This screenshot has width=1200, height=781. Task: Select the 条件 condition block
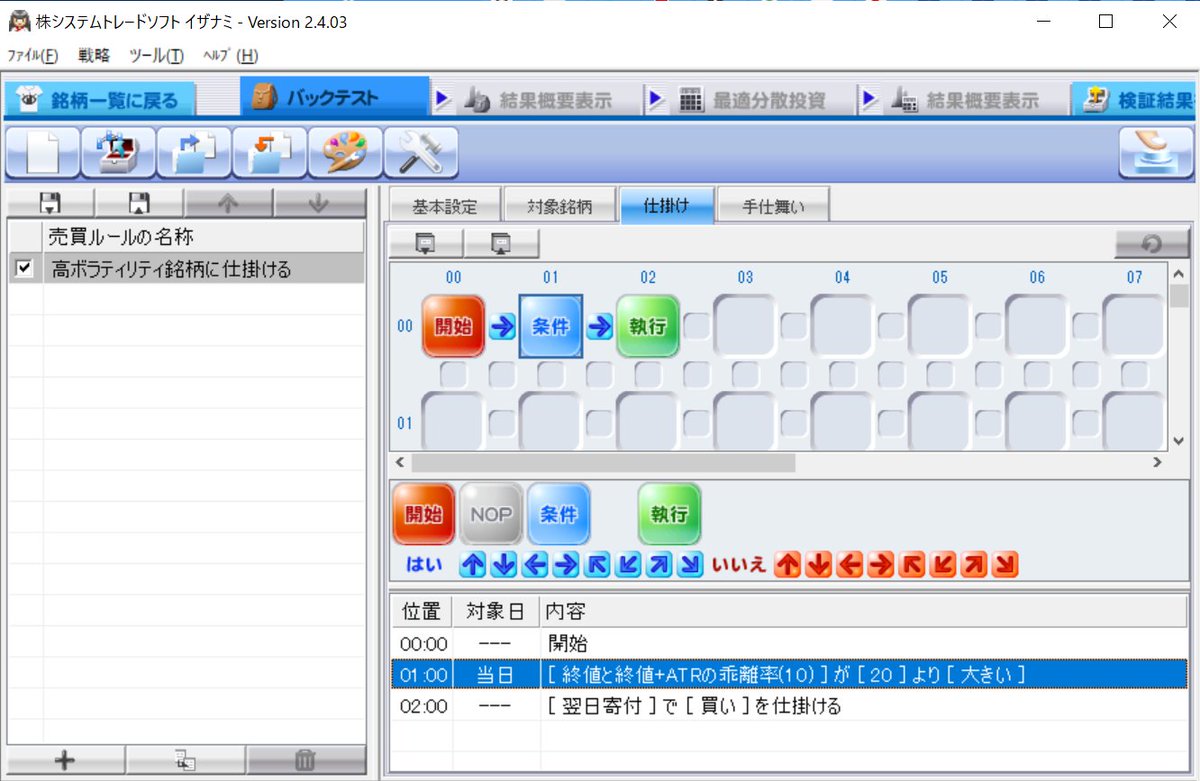pyautogui.click(x=558, y=513)
